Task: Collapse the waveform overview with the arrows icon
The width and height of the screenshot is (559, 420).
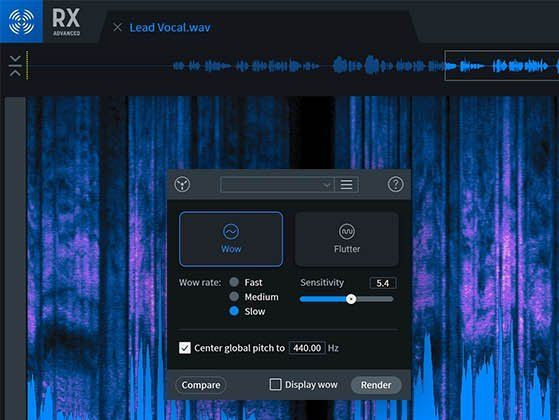Action: tap(15, 66)
